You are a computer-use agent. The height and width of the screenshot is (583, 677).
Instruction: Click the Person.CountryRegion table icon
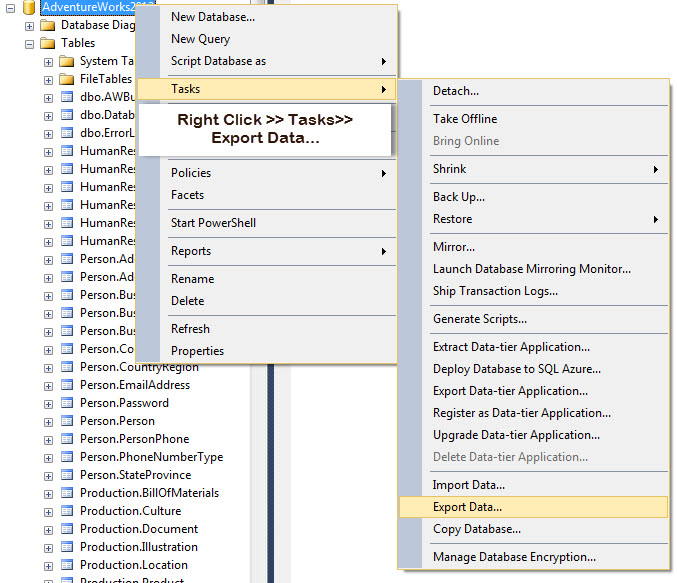(67, 367)
